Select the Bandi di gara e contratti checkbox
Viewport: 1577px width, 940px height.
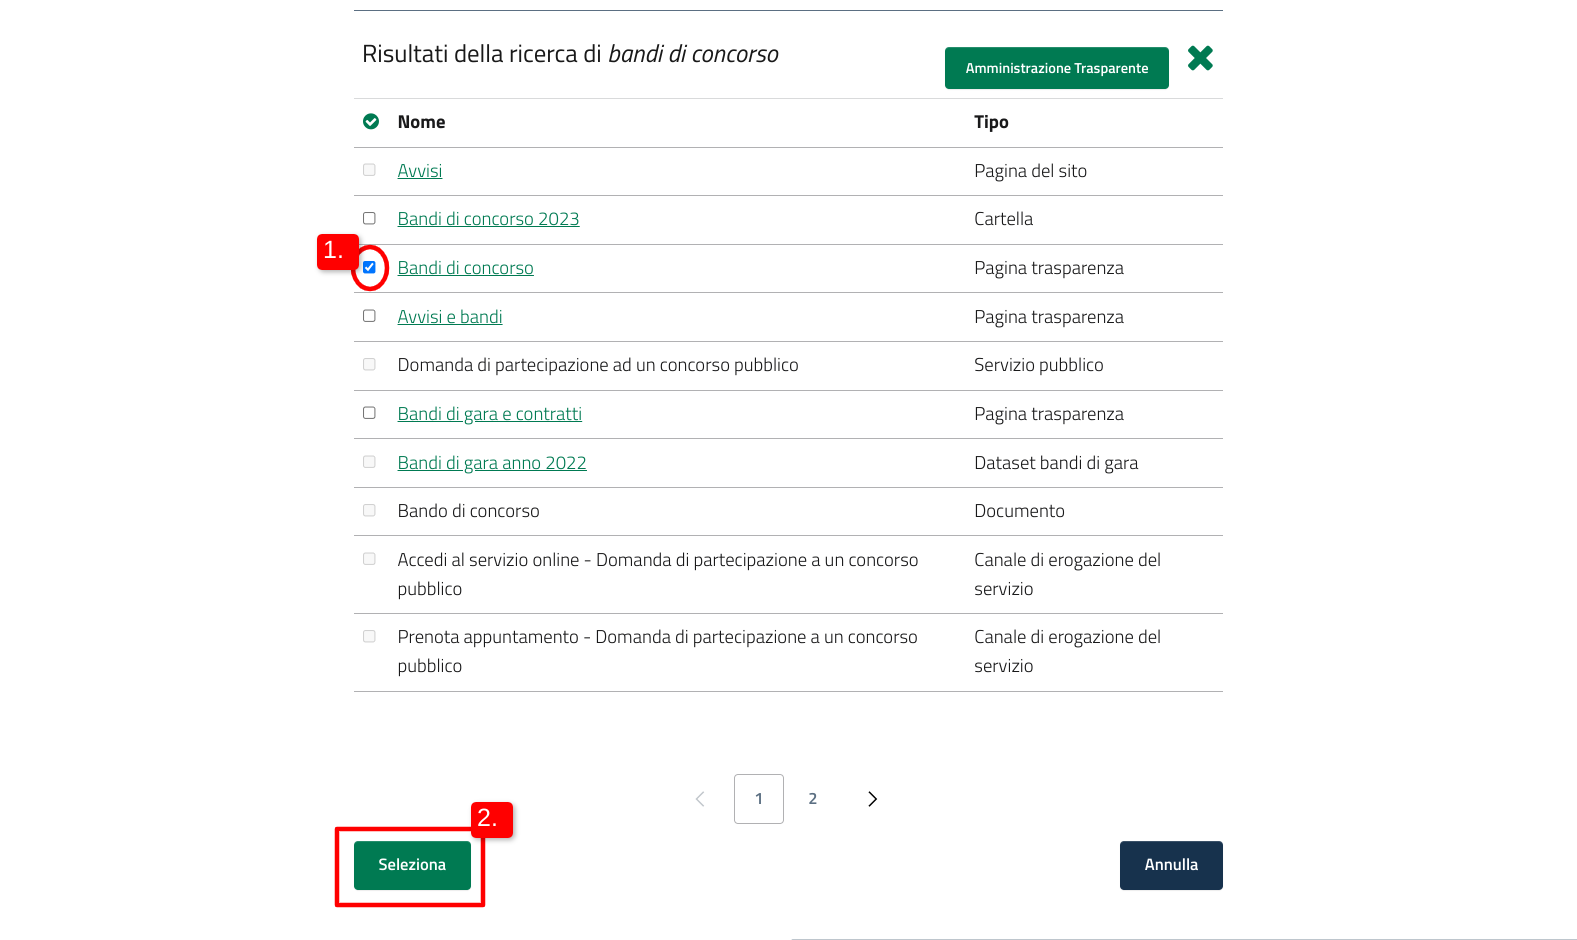pos(370,413)
